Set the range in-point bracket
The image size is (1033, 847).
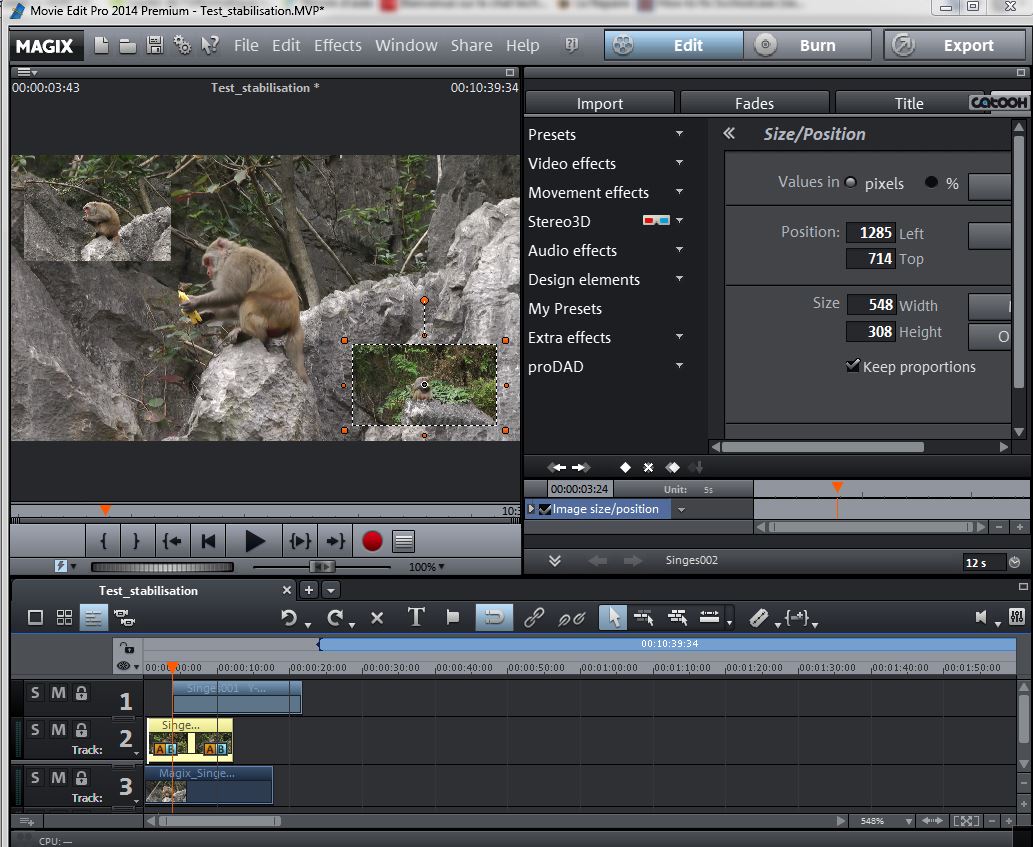coord(103,541)
